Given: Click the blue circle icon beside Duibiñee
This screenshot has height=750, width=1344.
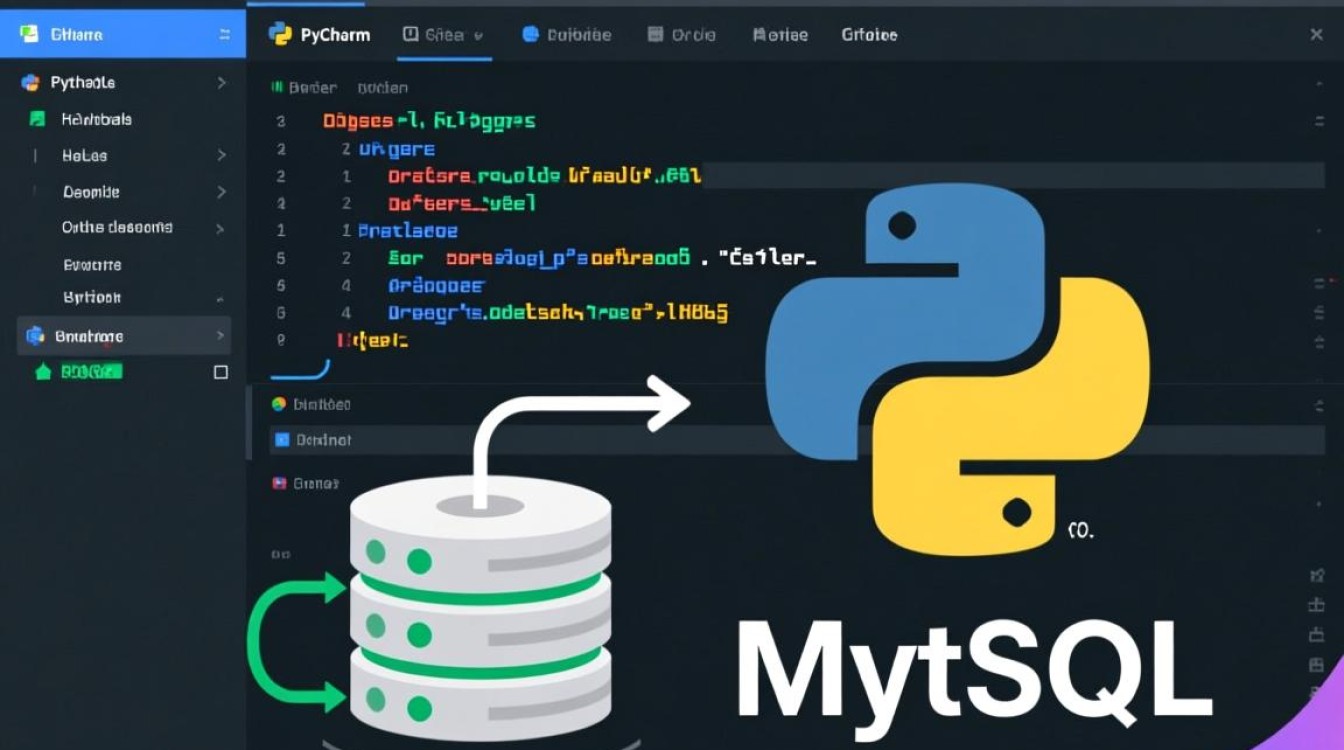Looking at the screenshot, I should (x=530, y=34).
